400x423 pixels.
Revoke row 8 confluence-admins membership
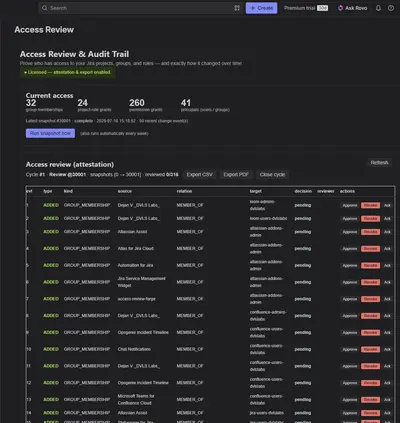pos(370,316)
